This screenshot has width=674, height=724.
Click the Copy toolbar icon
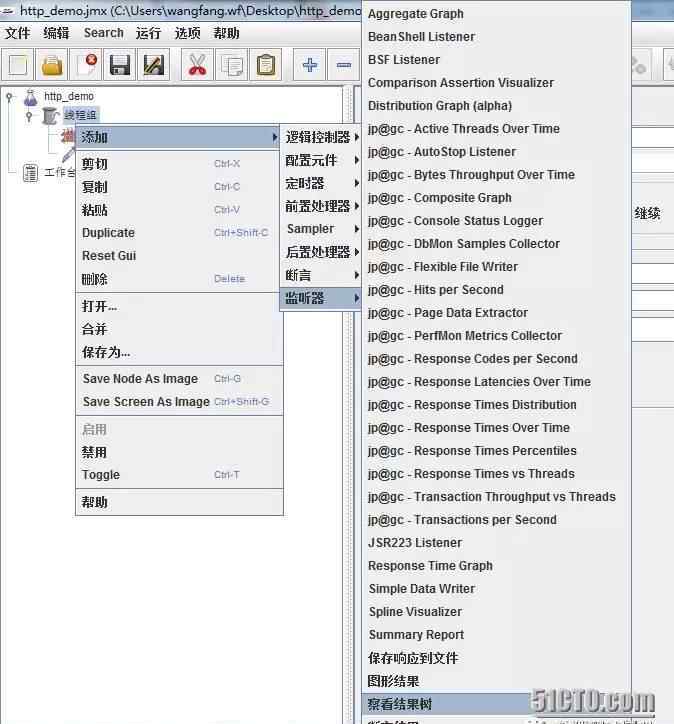(232, 65)
